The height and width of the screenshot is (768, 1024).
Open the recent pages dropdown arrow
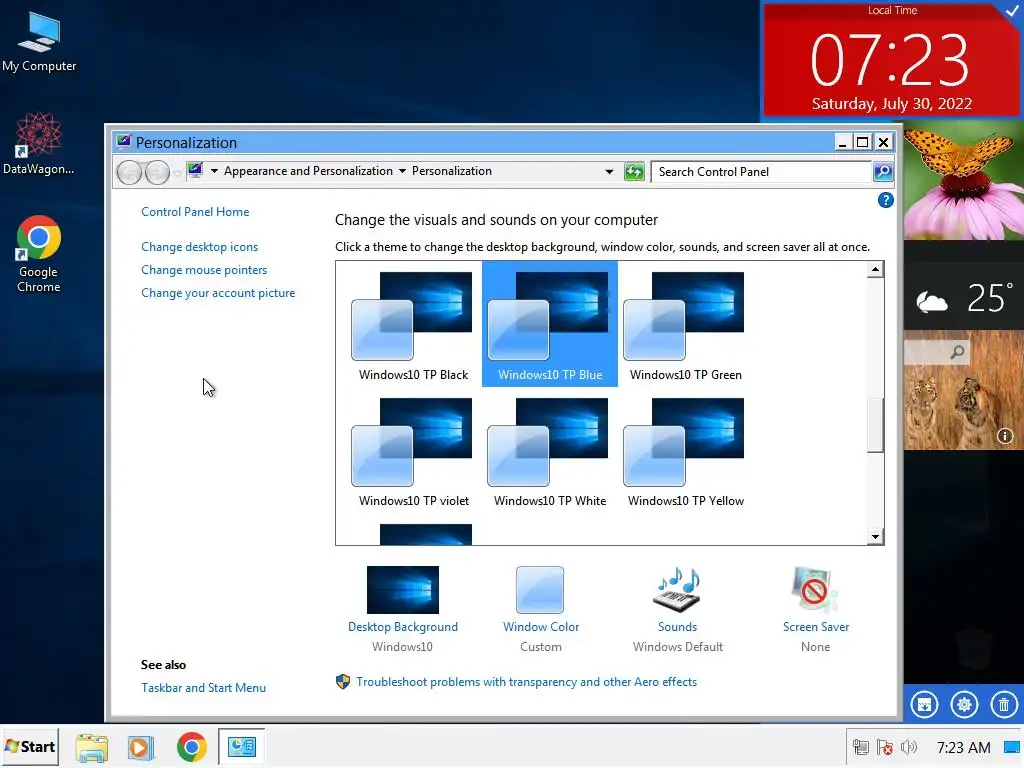point(177,173)
